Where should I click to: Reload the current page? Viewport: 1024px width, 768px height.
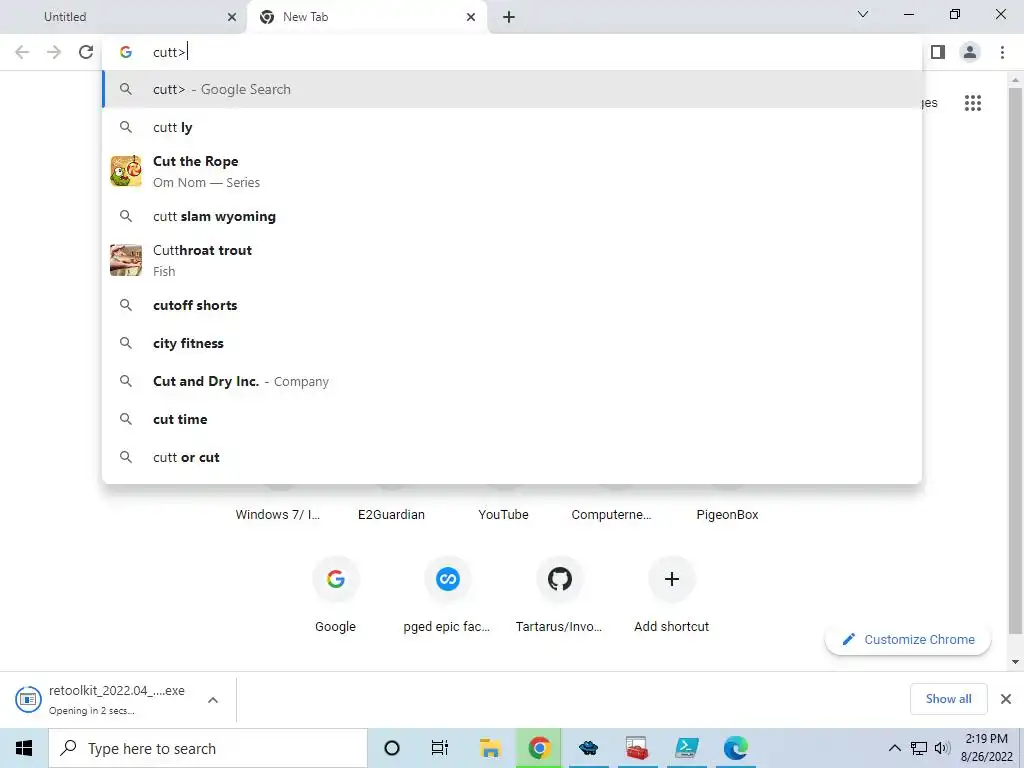point(86,52)
